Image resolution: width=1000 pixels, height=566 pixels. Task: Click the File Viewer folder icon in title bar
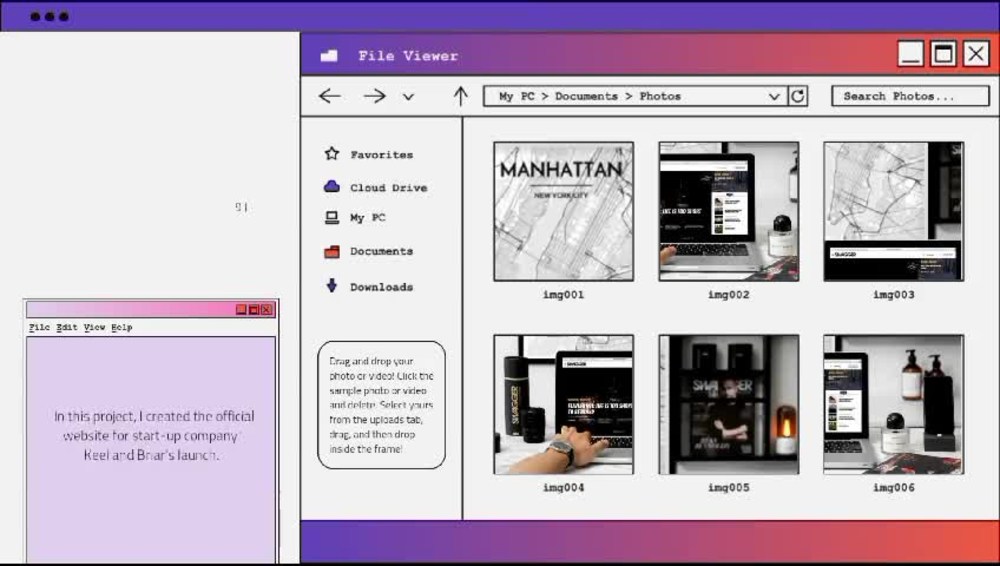(329, 56)
